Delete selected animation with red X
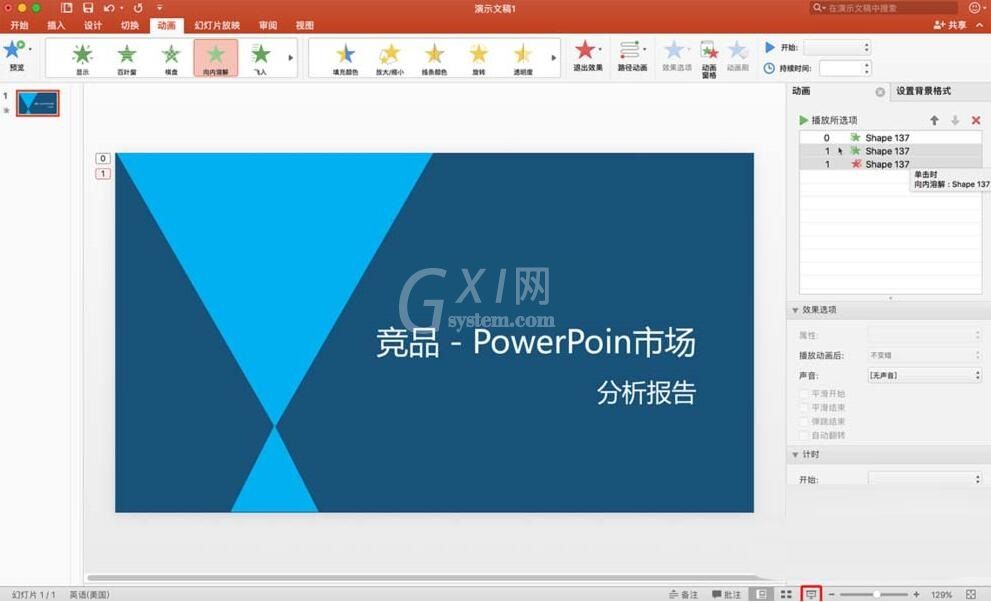The width and height of the screenshot is (991, 602). click(976, 120)
